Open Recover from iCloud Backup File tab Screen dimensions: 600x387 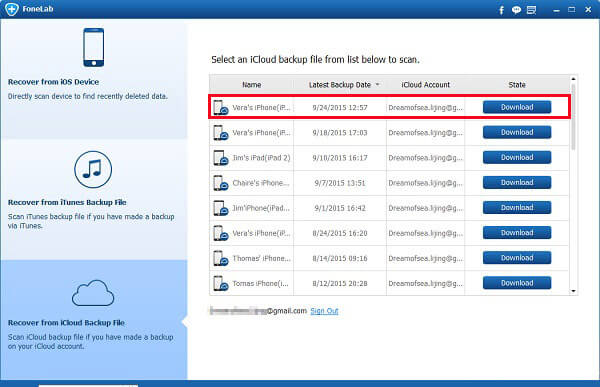pos(94,320)
